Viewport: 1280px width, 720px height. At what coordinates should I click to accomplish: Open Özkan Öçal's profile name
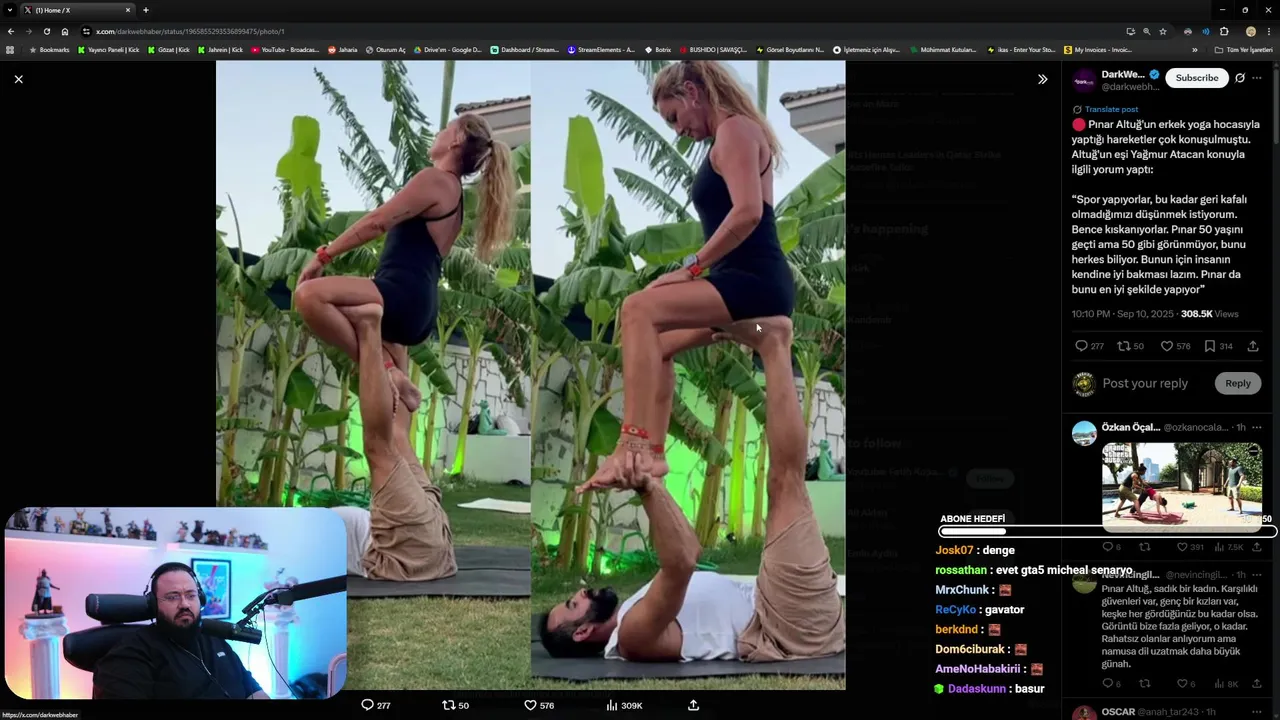pyautogui.click(x=1130, y=427)
